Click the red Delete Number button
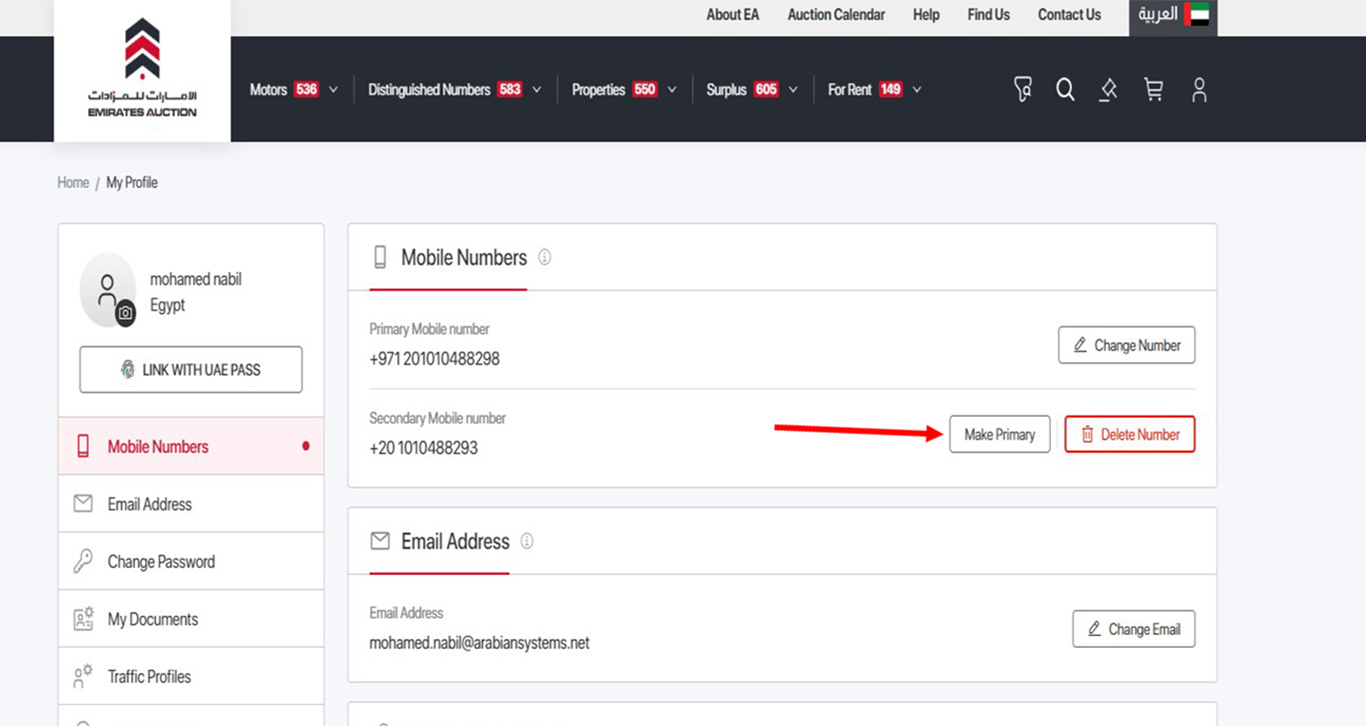 1129,435
